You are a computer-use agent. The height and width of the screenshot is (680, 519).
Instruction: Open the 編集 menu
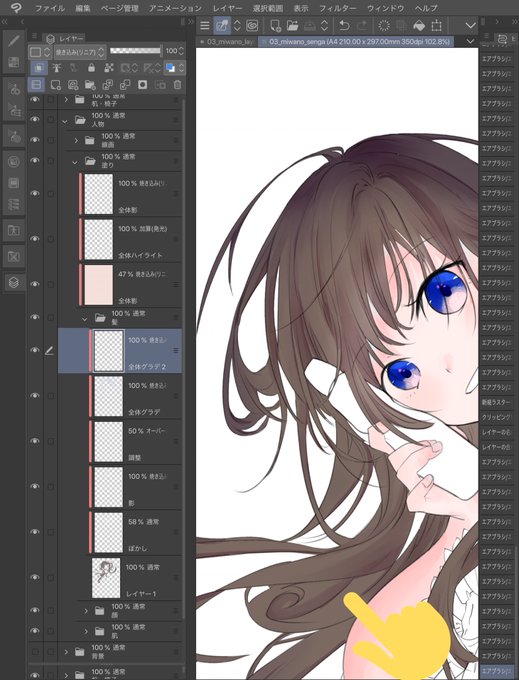[83, 8]
